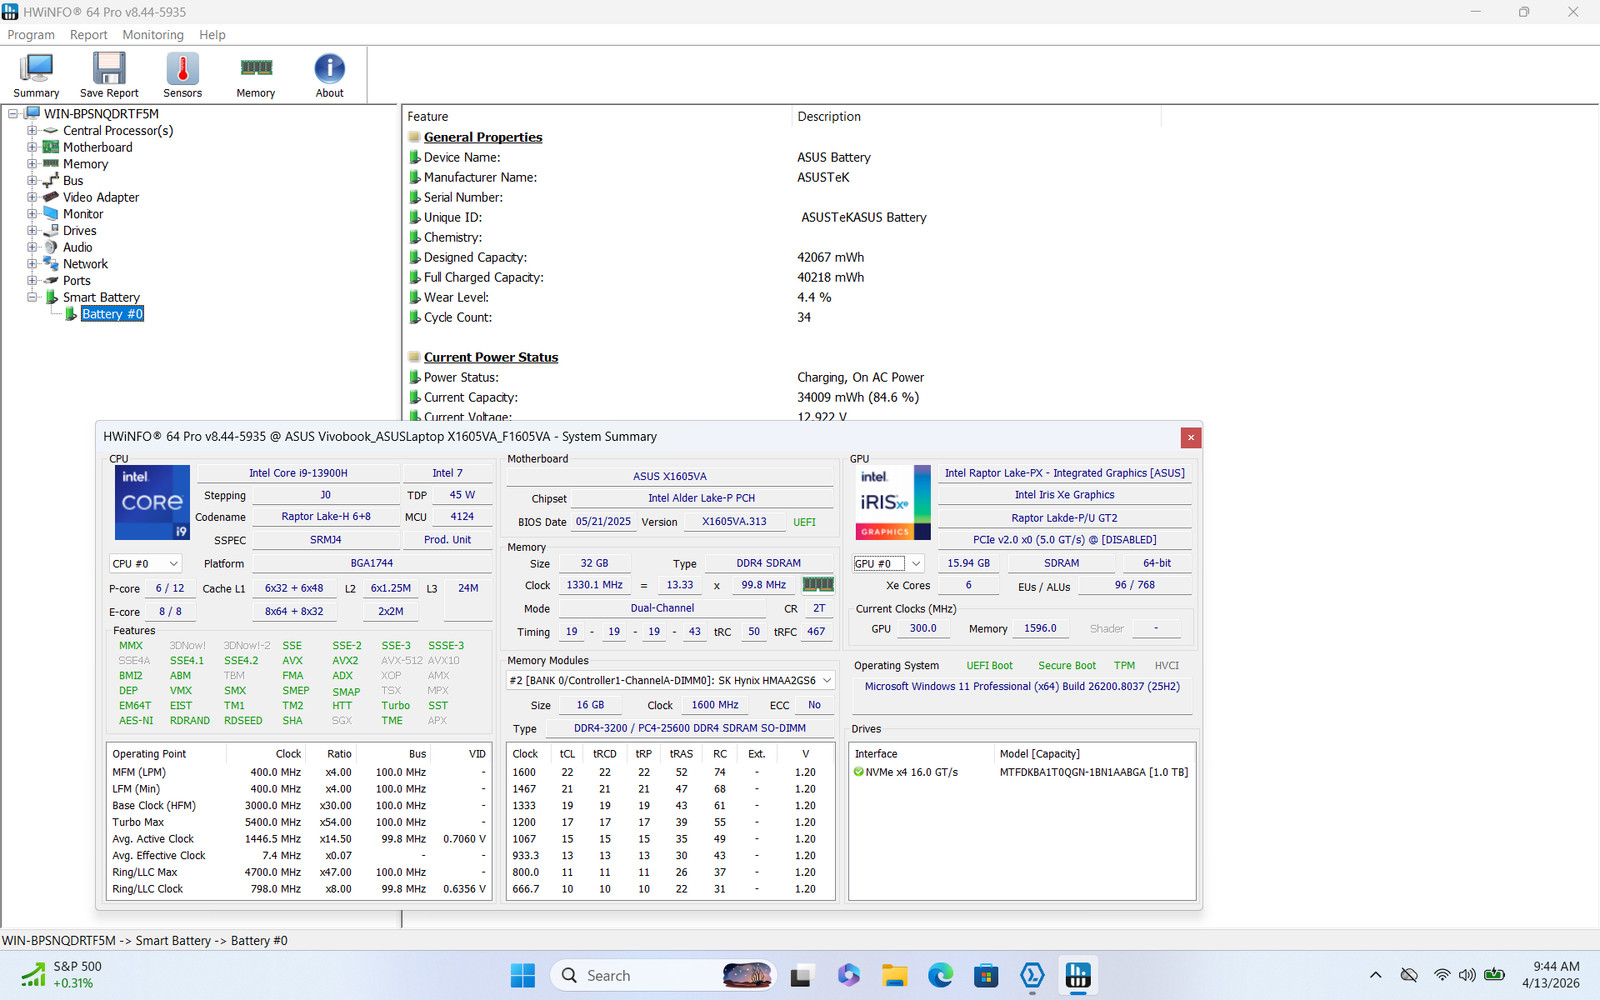Expand the Bus tree node
The height and width of the screenshot is (1000, 1600).
tap(32, 181)
